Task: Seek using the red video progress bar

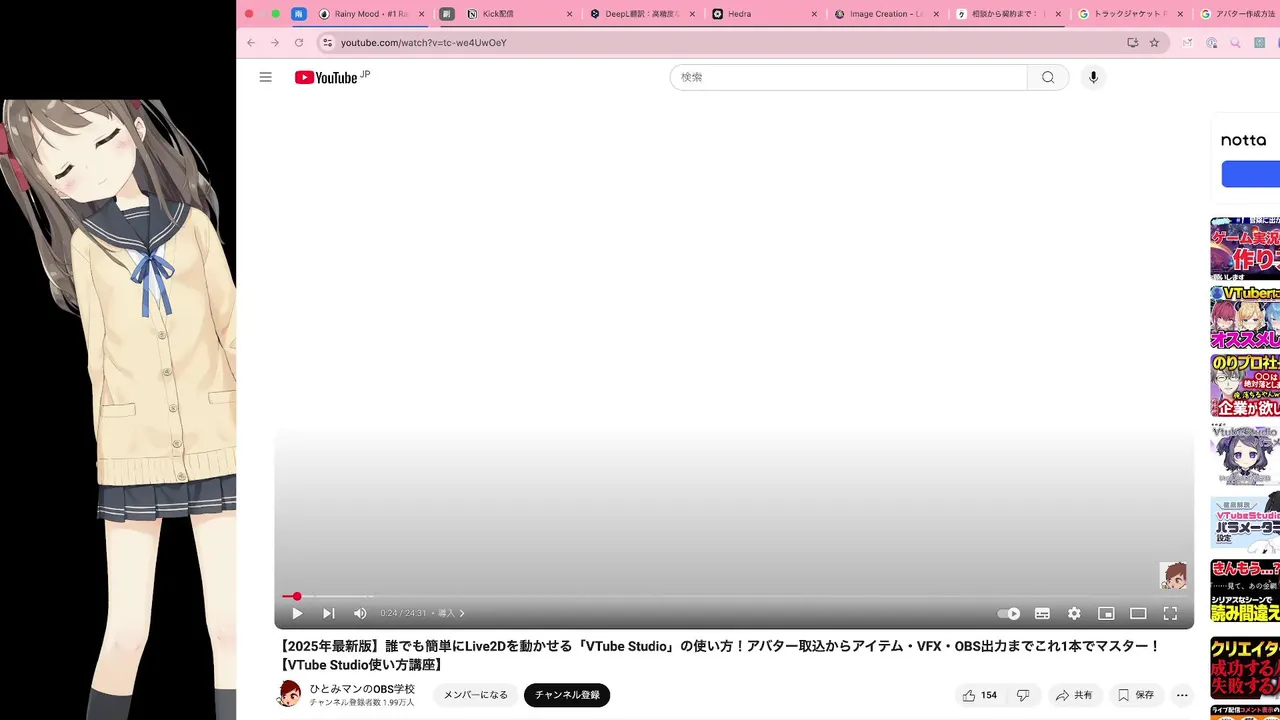Action: (x=734, y=596)
